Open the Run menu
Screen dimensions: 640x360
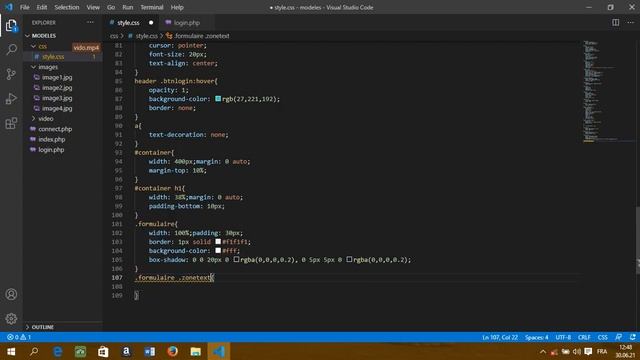[x=128, y=7]
